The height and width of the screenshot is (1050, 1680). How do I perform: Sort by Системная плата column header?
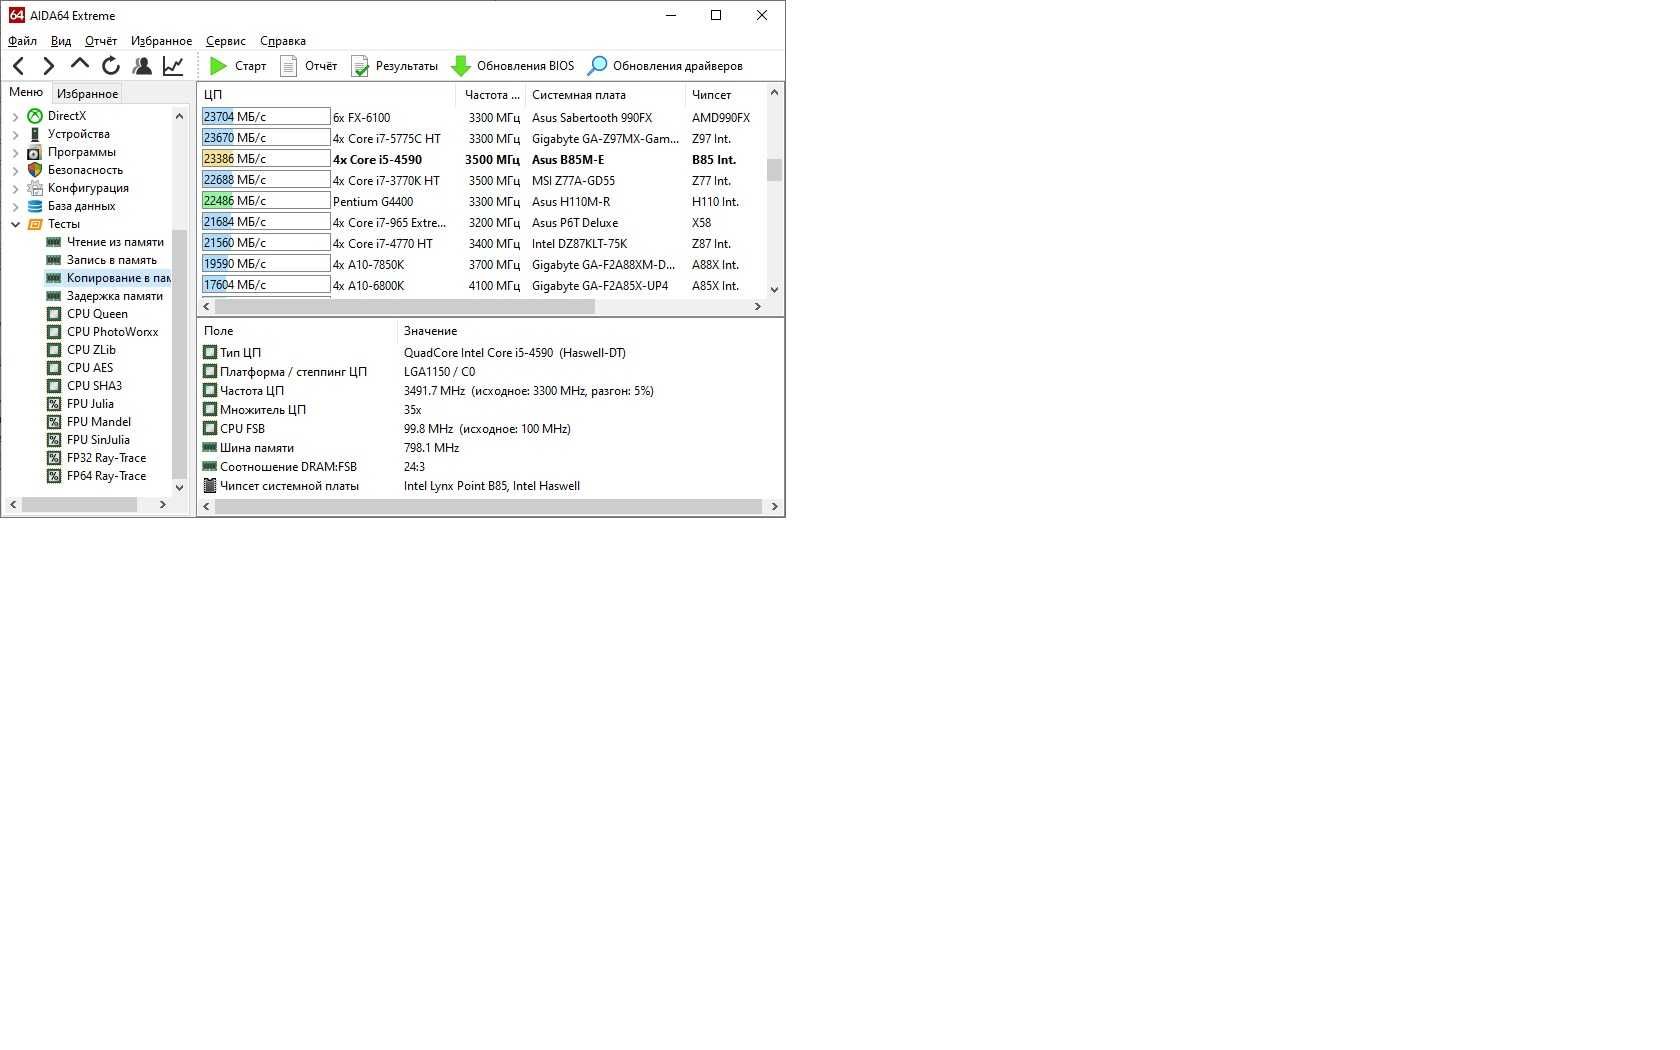(x=604, y=95)
